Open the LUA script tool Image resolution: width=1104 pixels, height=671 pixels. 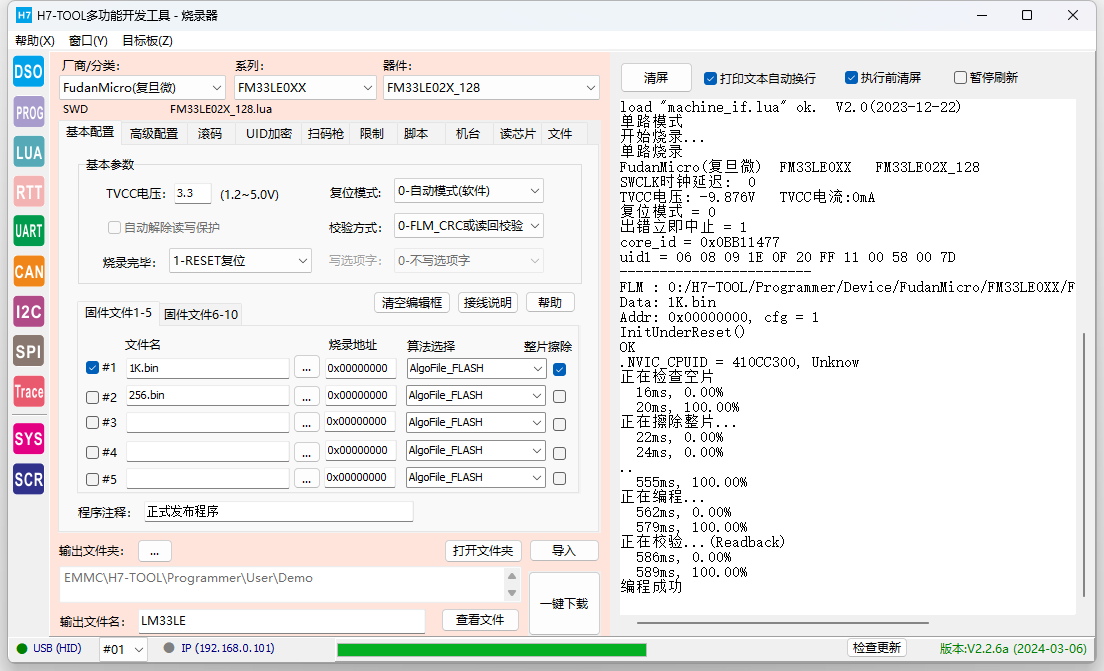(x=28, y=152)
